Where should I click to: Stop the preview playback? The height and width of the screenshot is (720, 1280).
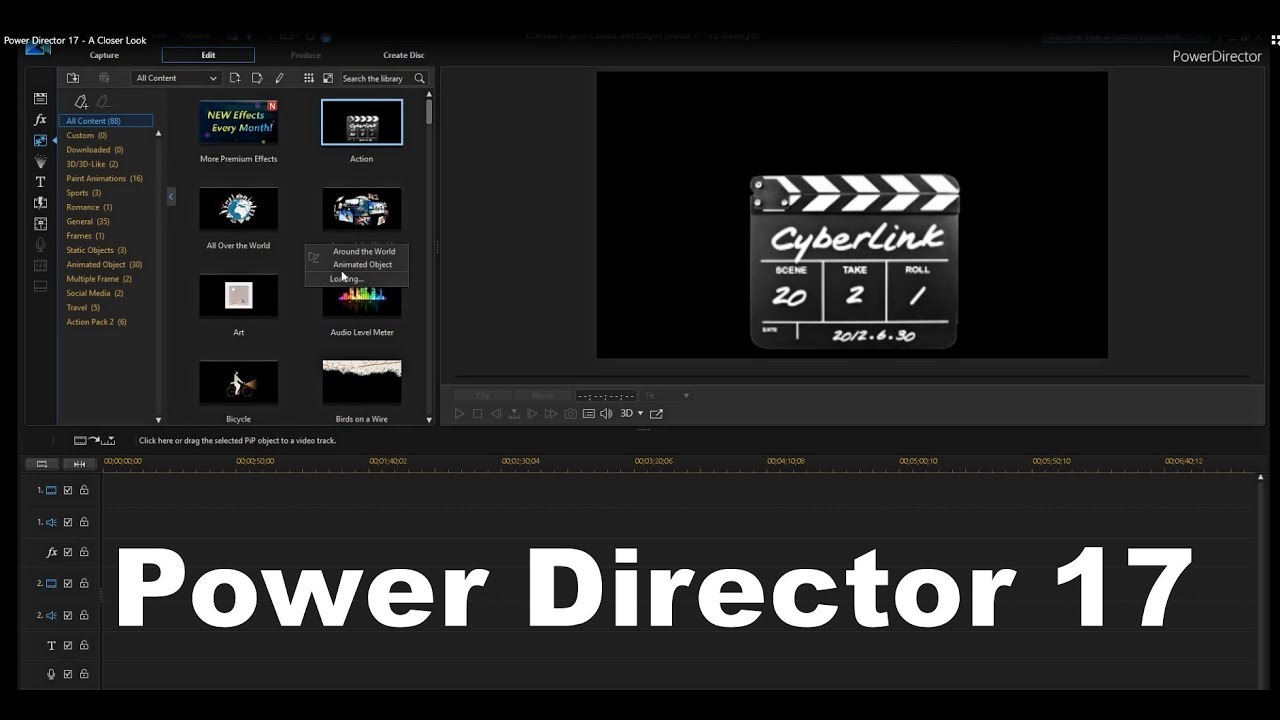tap(478, 413)
